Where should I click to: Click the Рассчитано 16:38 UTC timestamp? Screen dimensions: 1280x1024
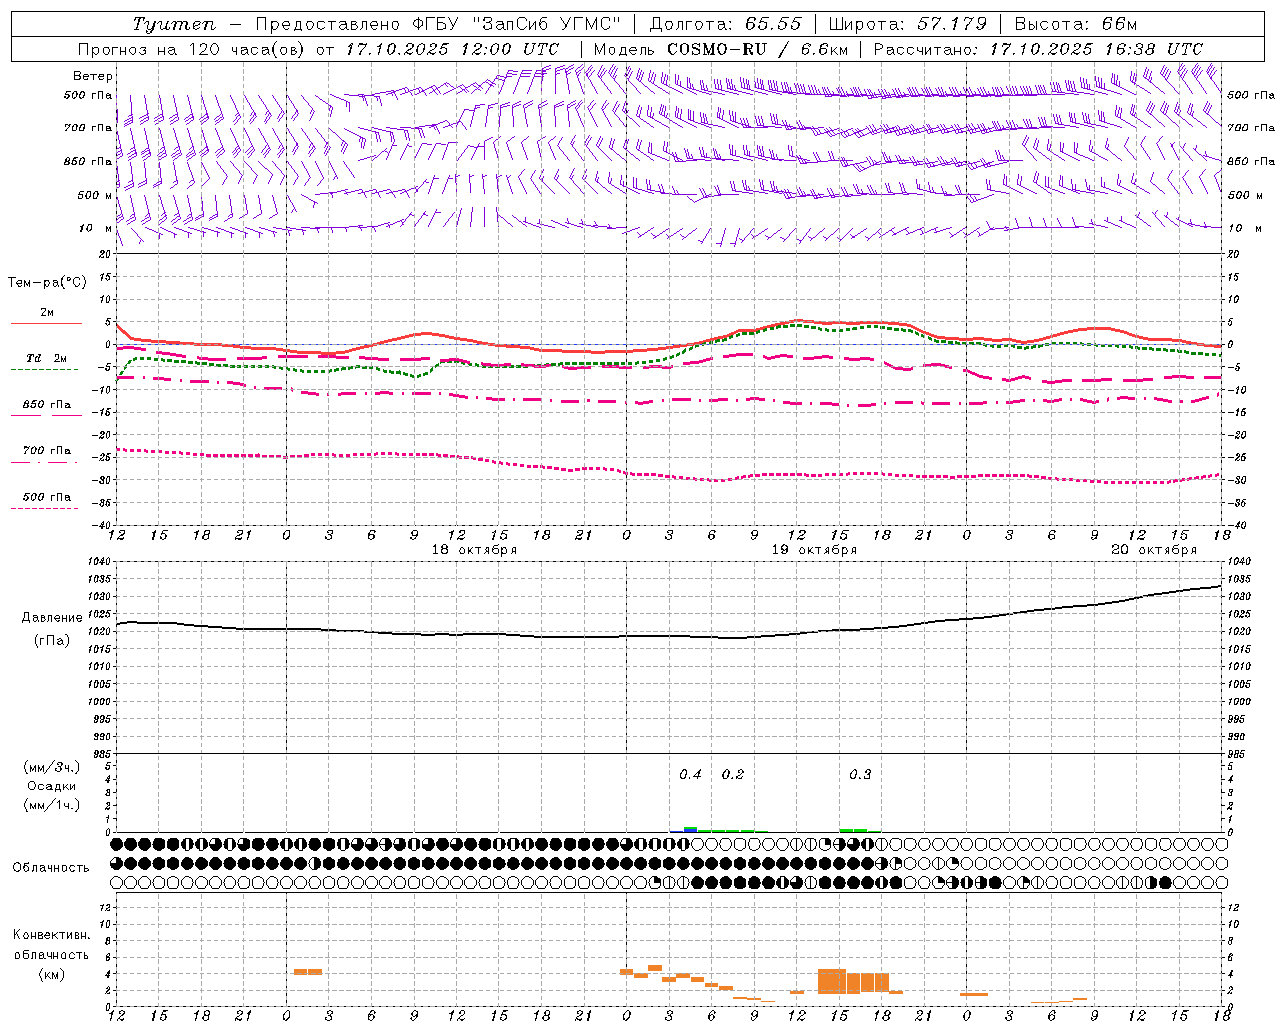[1154, 49]
